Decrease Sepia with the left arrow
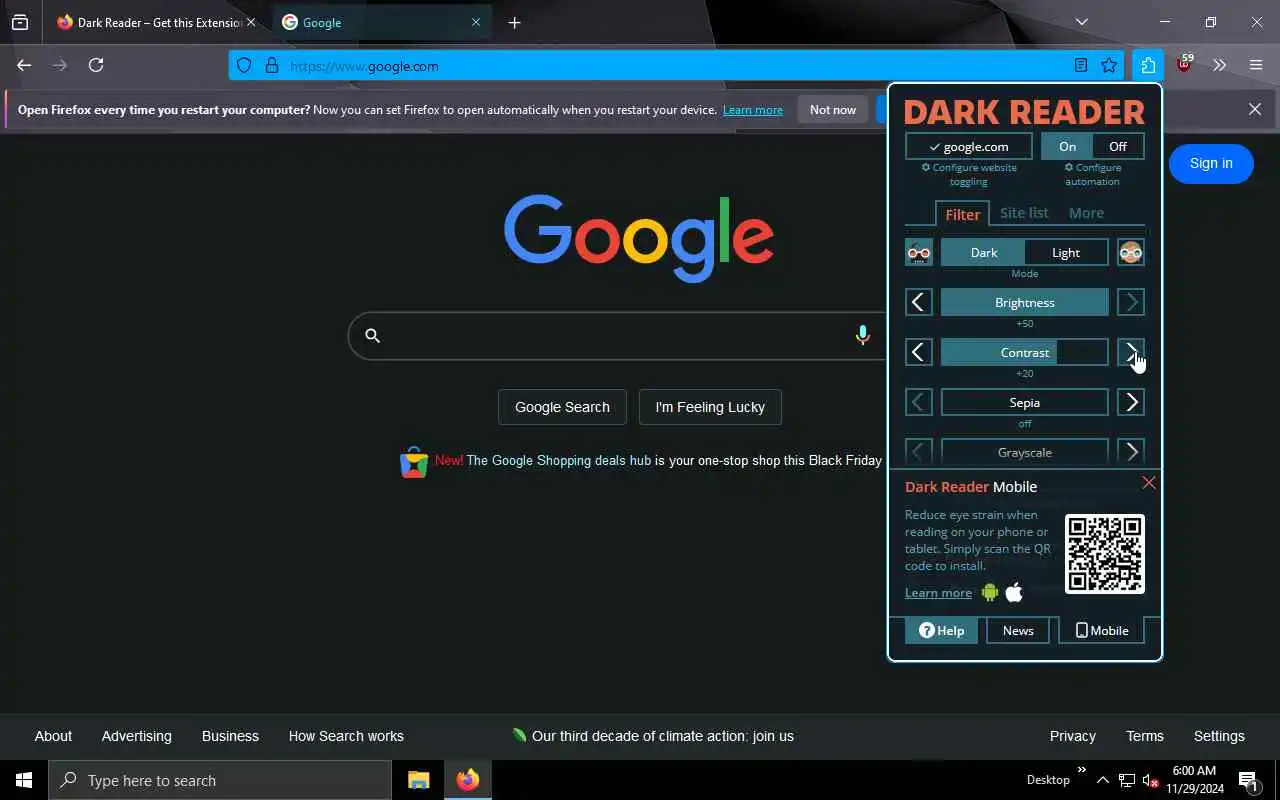 tap(918, 402)
